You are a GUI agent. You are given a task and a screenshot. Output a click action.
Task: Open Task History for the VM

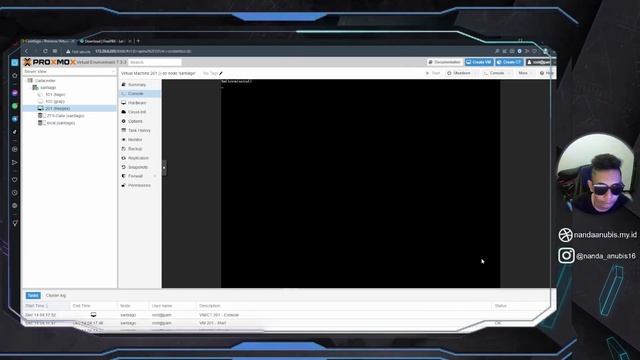139,130
